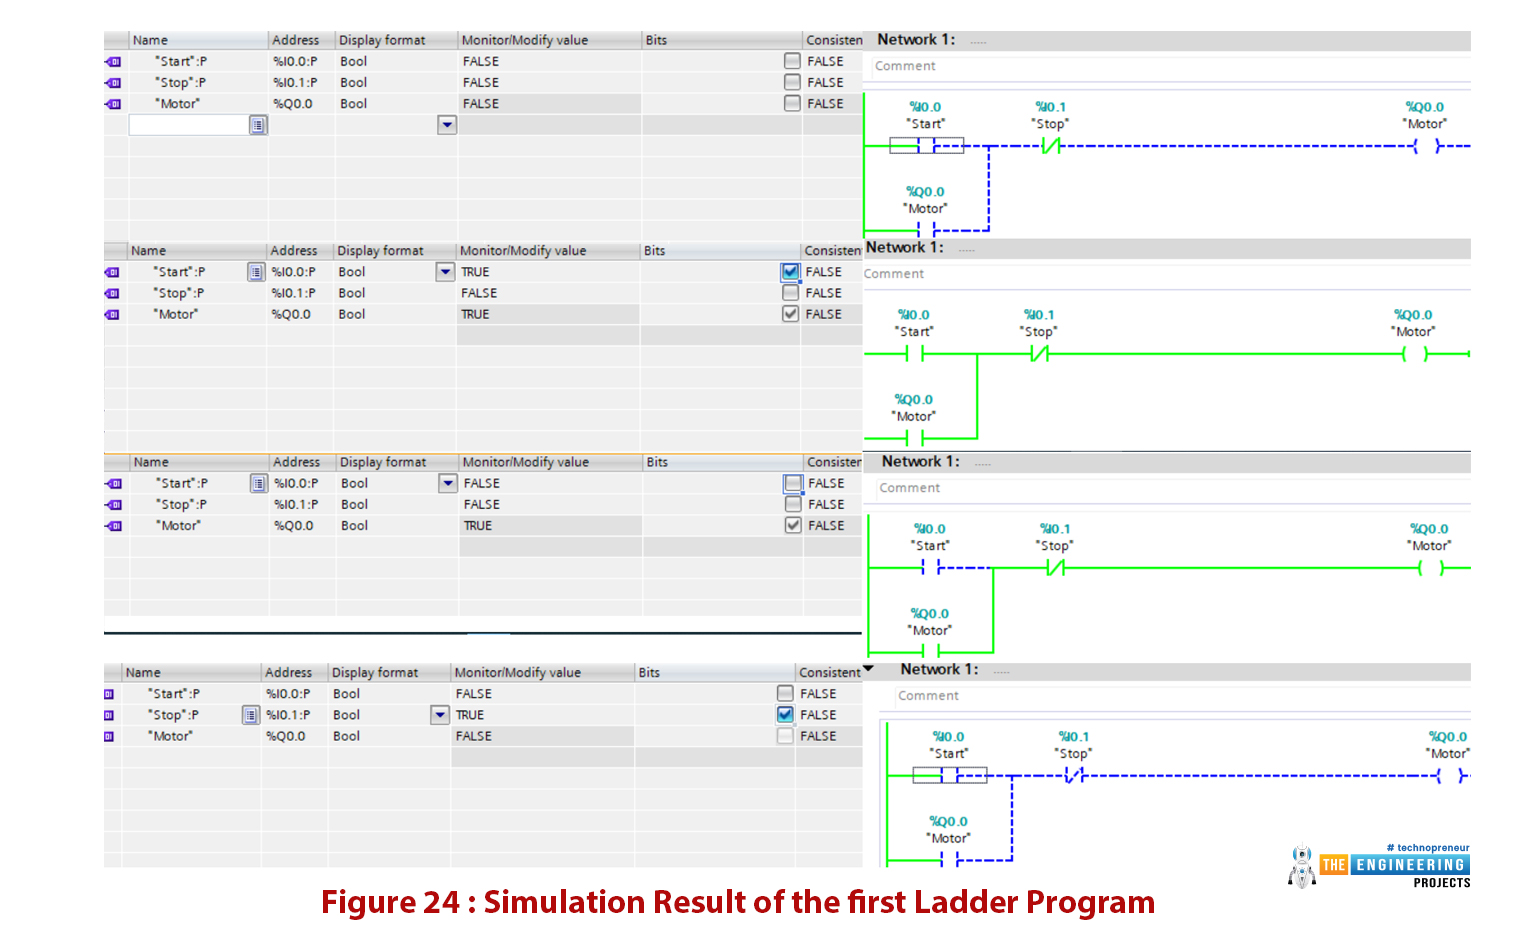Select the Motor latch contact under the dashed Start contact in the partly green network
Viewport: 1533px width, 939px height.
(x=931, y=652)
